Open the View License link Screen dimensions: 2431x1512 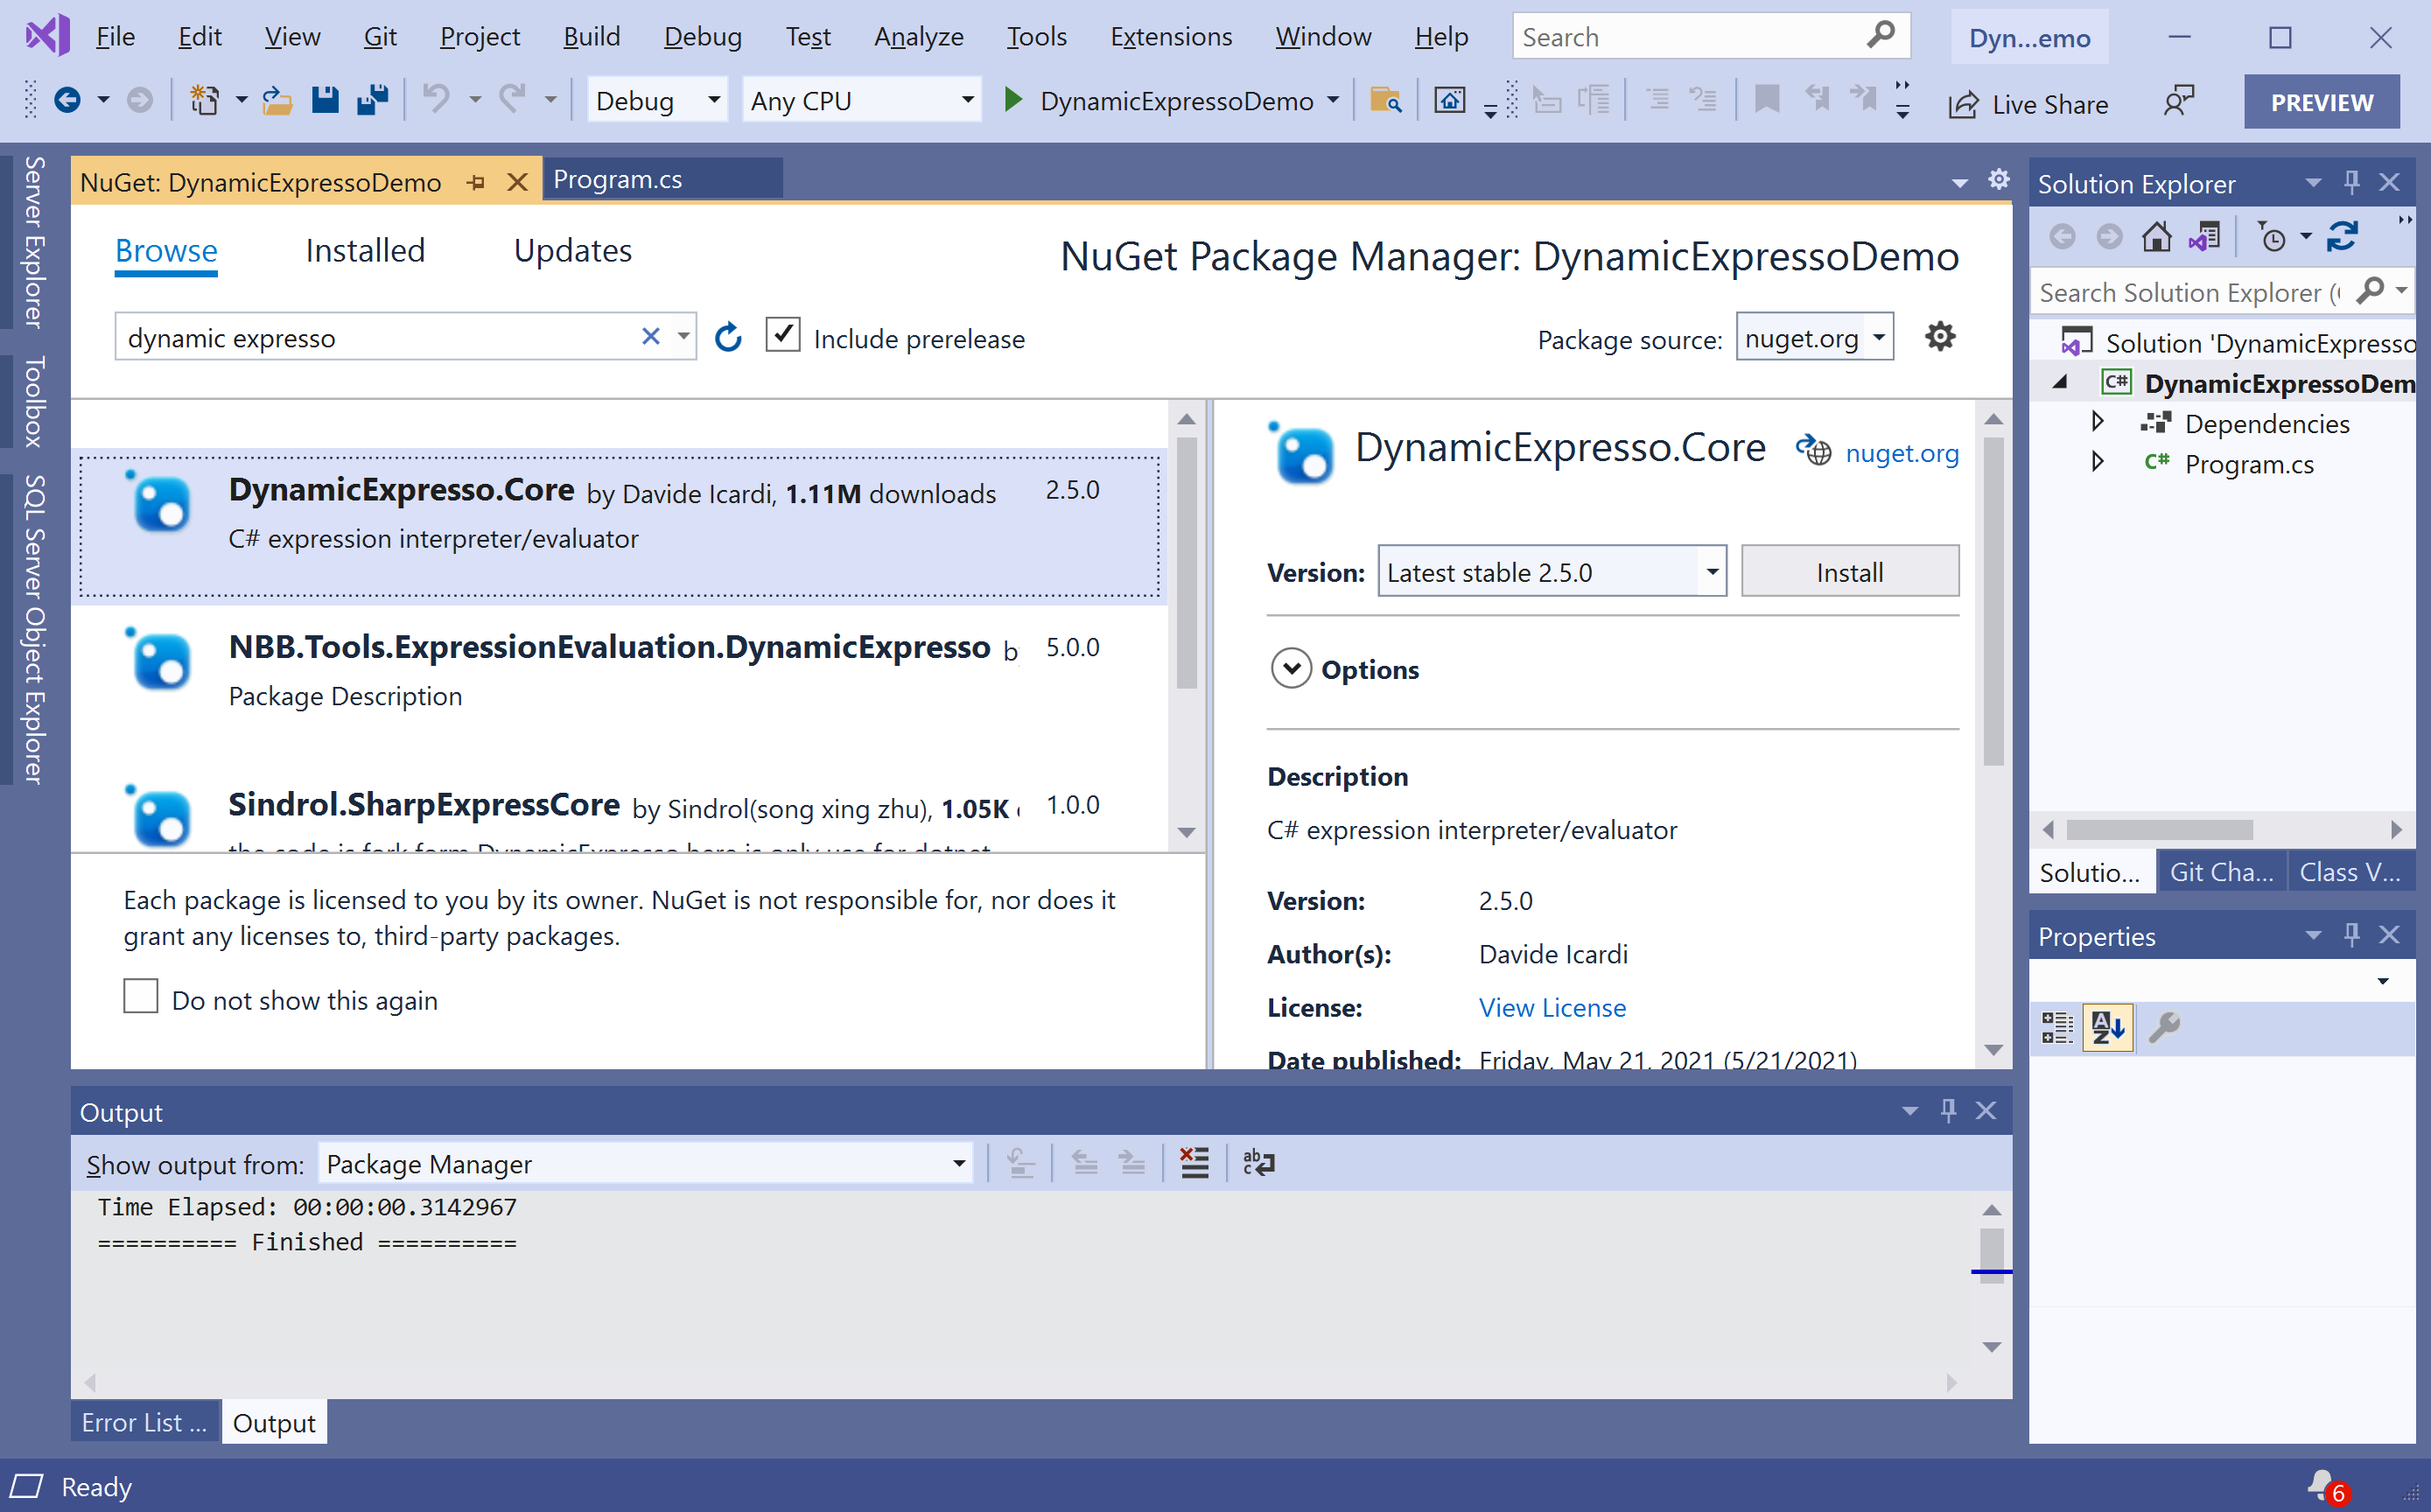[1552, 1007]
